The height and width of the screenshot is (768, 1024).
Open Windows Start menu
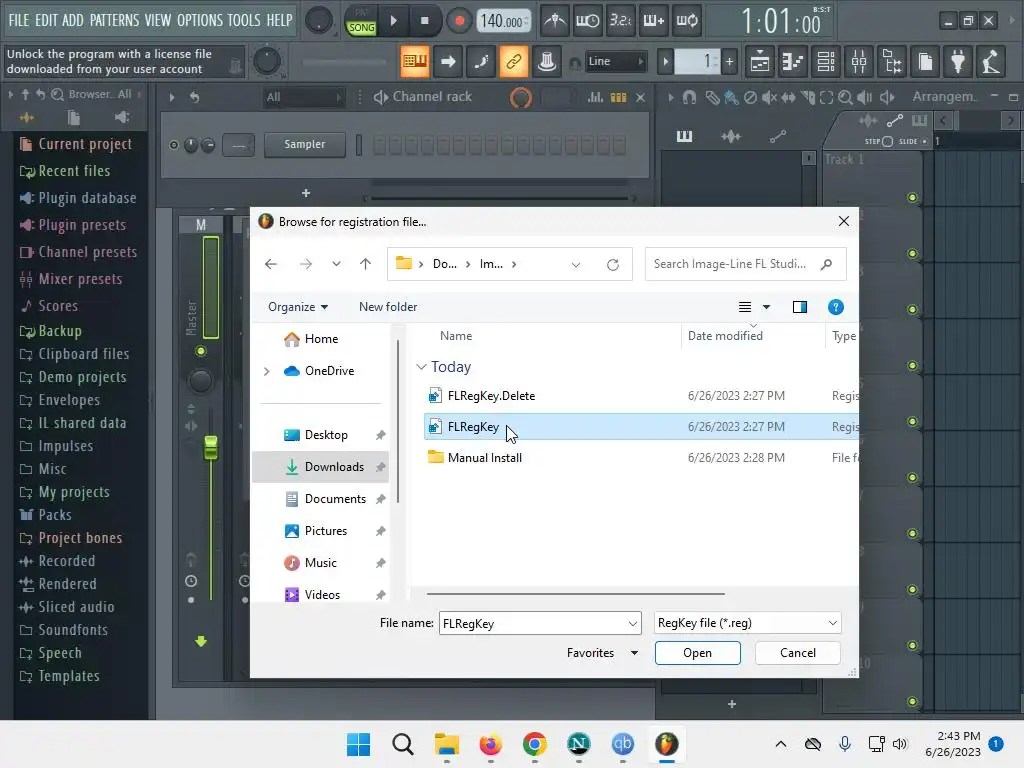click(x=358, y=744)
